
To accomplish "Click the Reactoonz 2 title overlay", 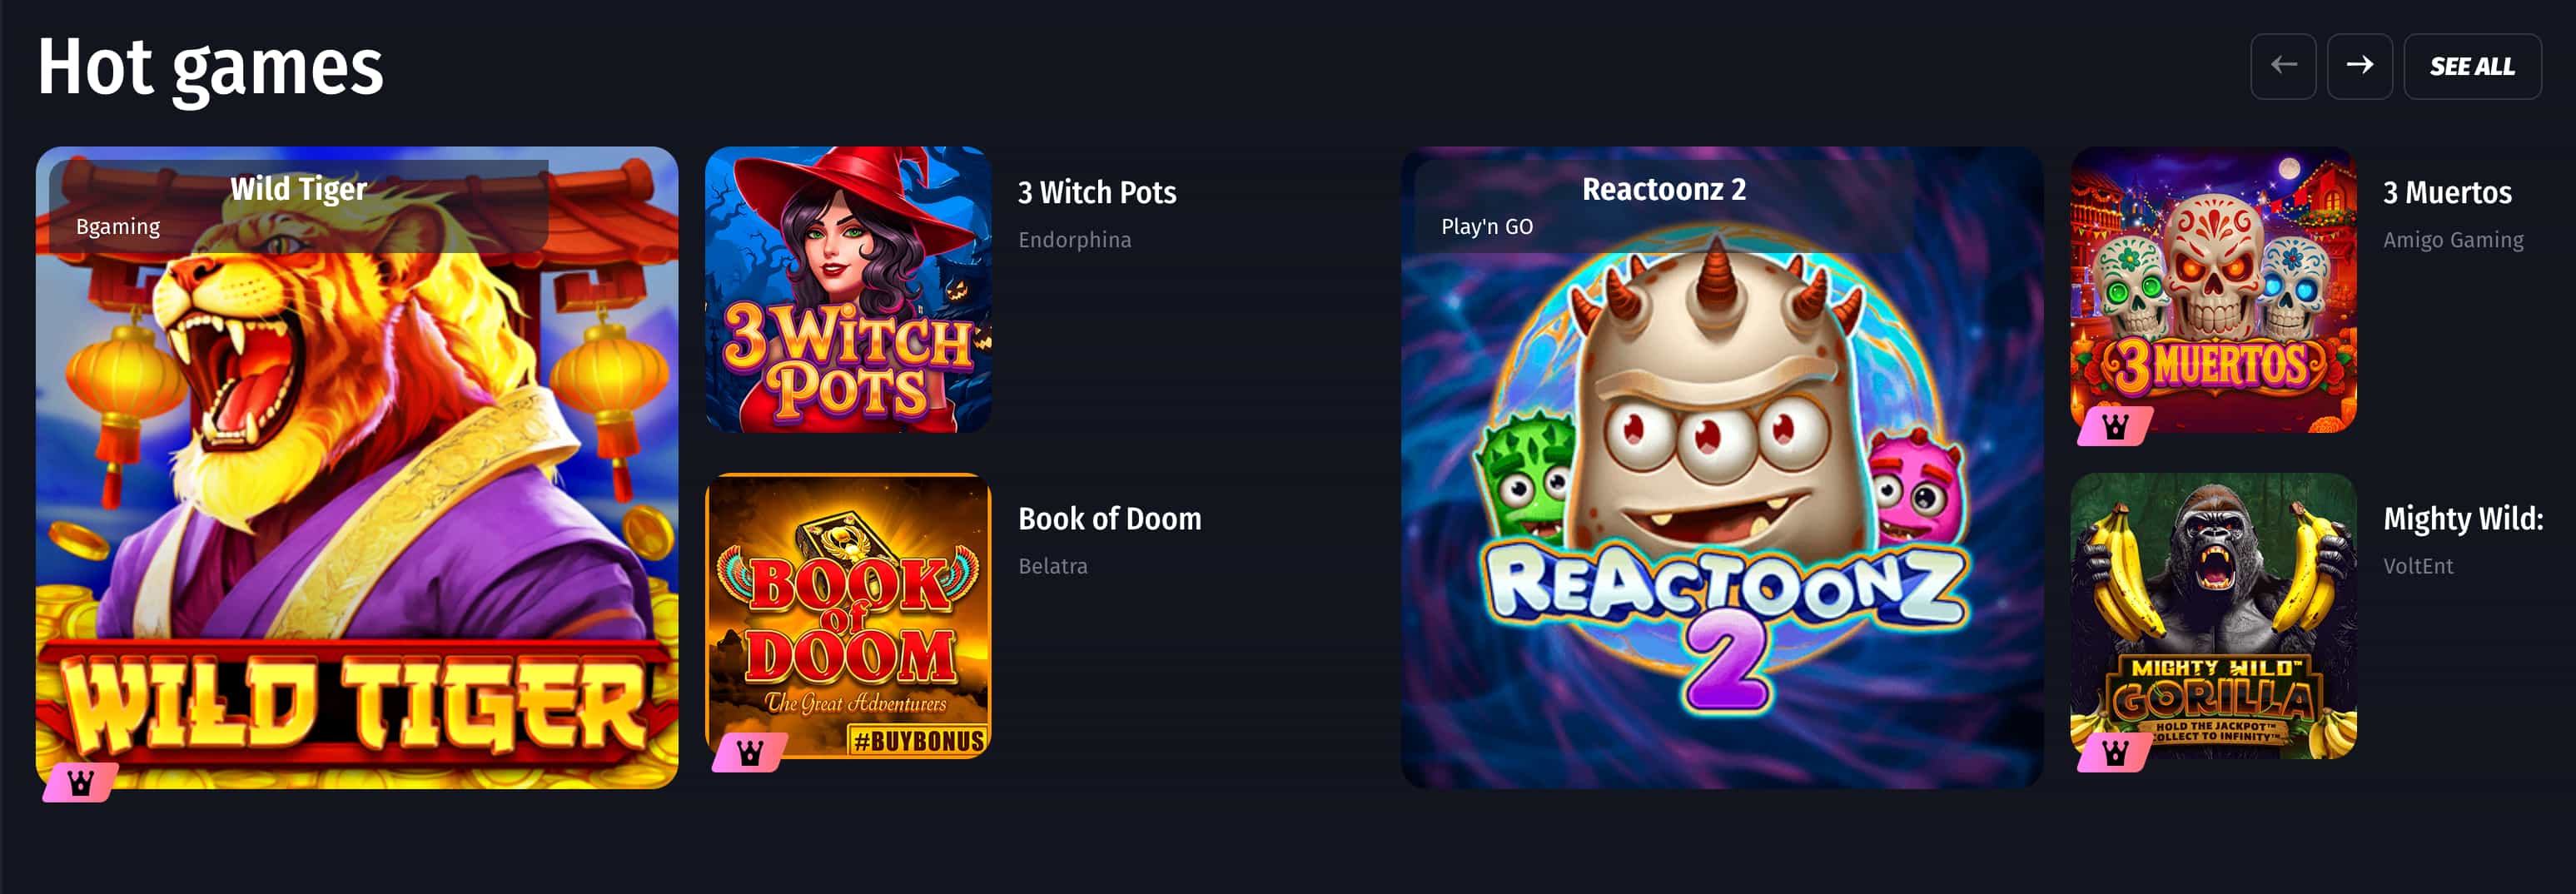I will 1664,189.
